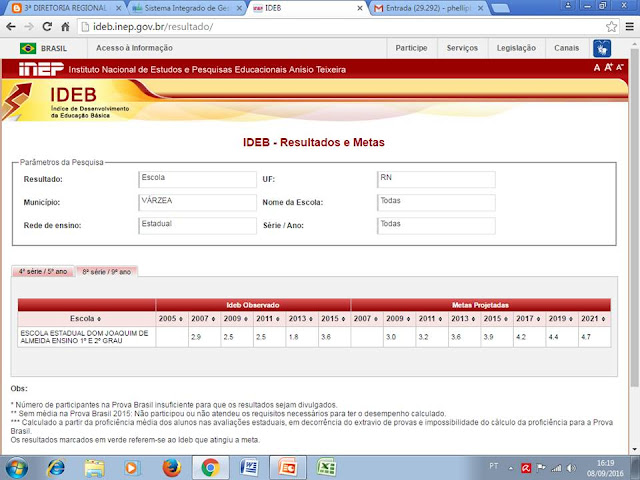Show hidden tray icons arrow
The width and height of the screenshot is (640, 480).
[511, 468]
